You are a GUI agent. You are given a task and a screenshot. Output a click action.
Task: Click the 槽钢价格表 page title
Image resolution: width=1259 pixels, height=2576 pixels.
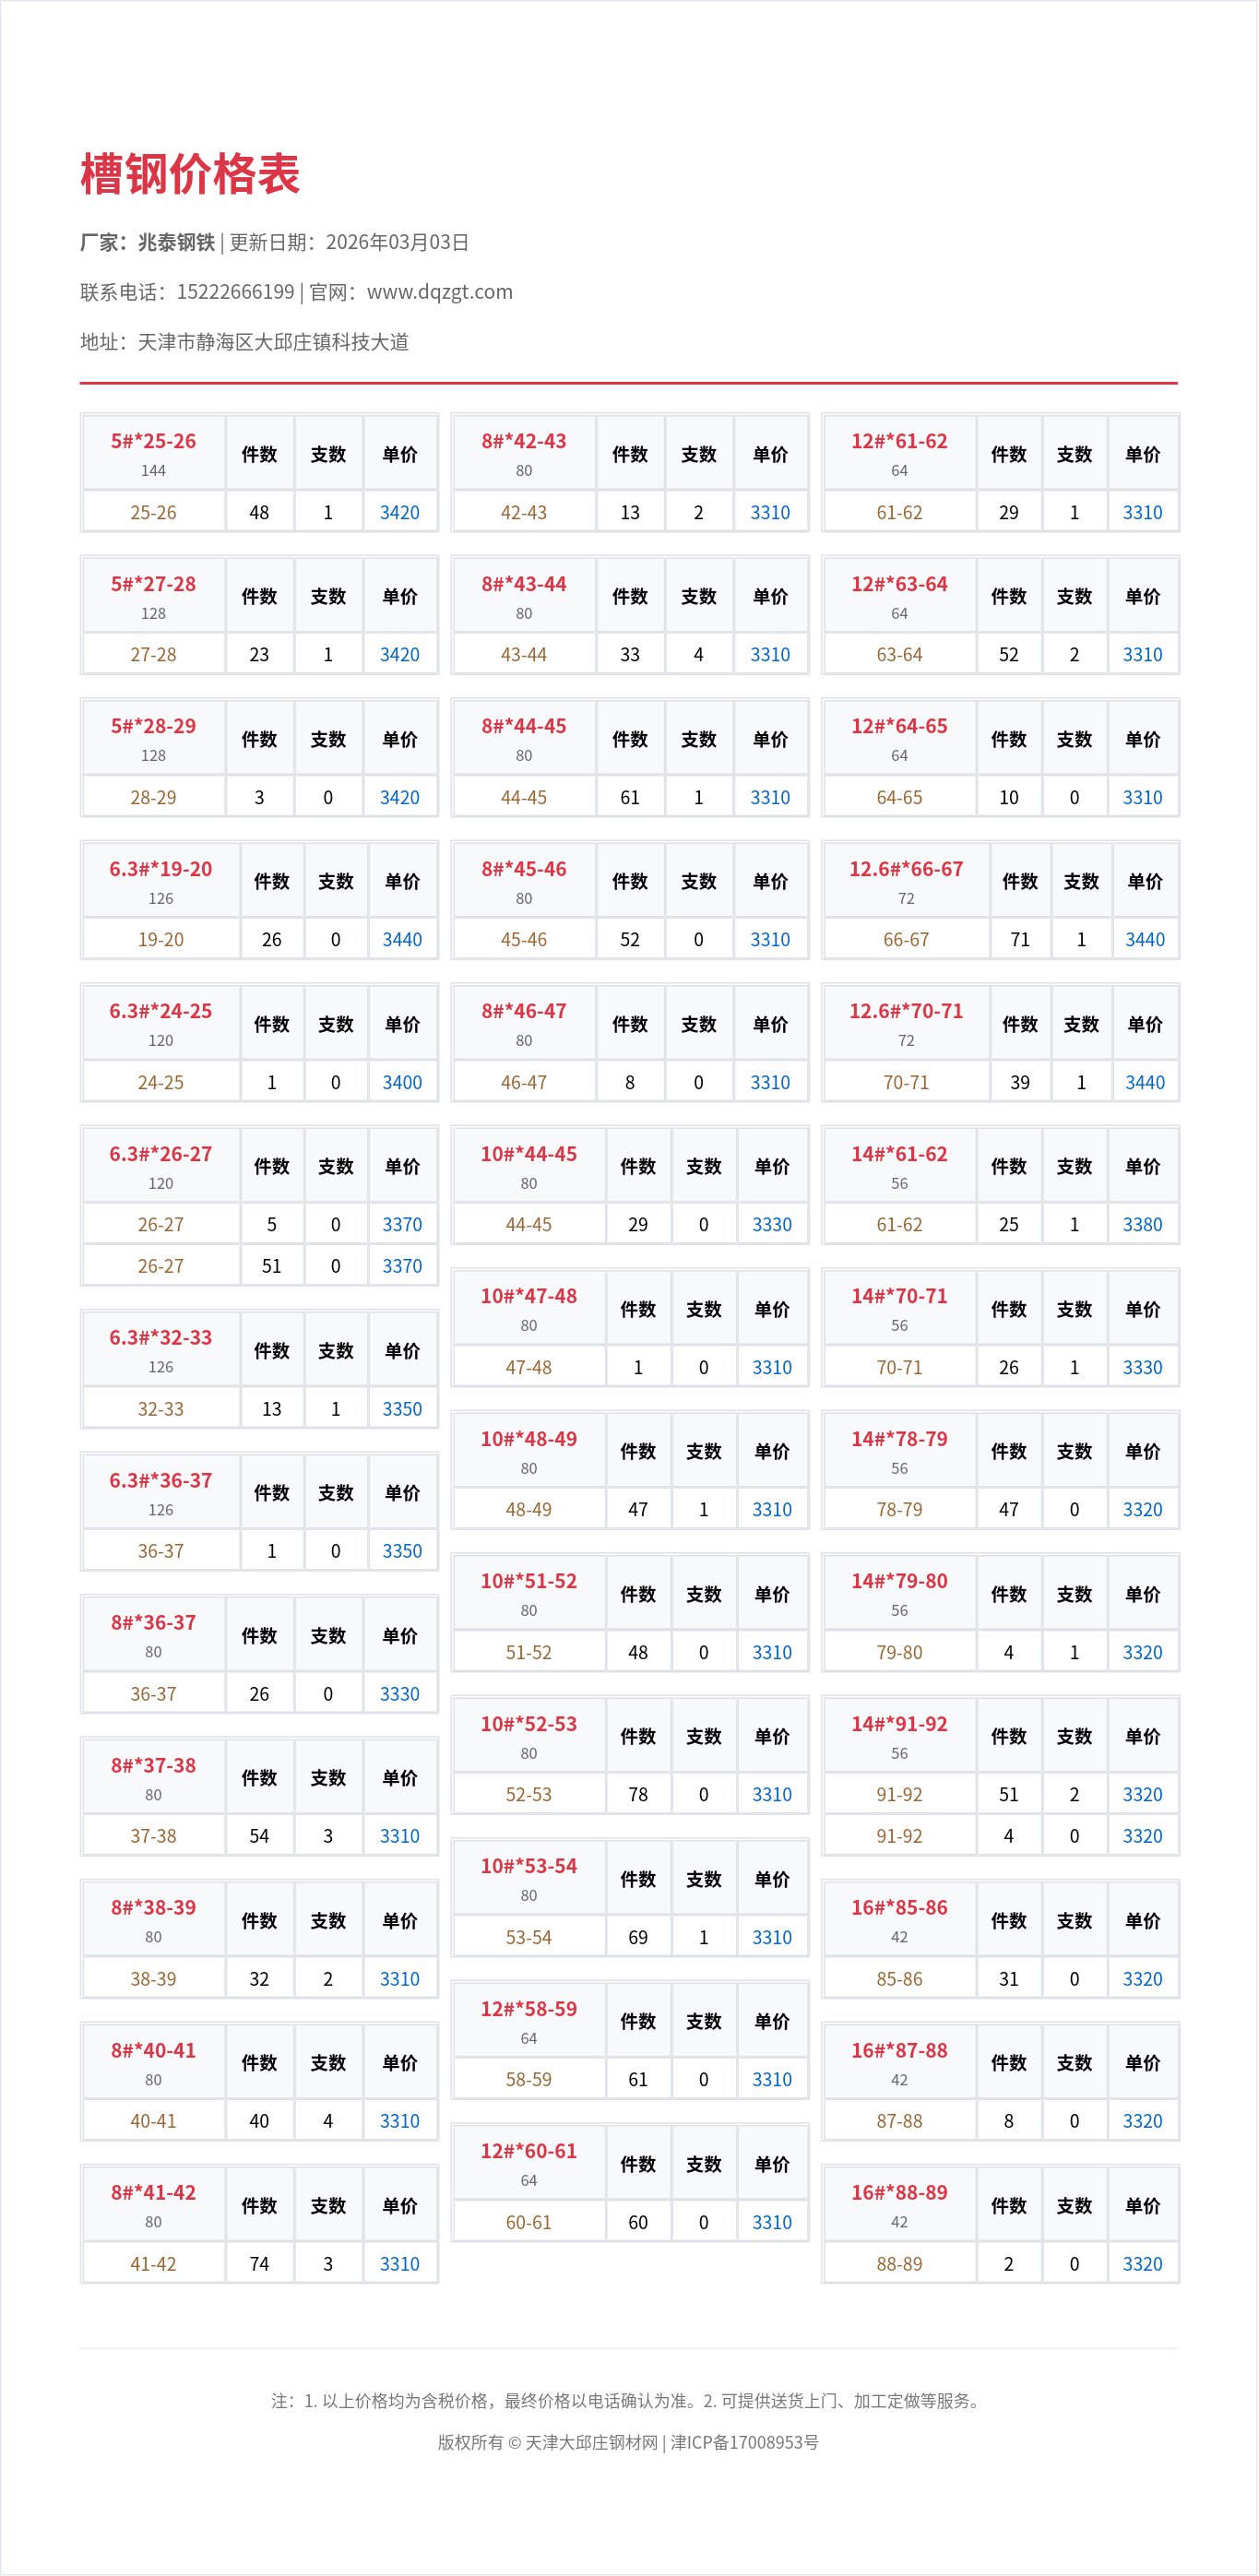pyautogui.click(x=190, y=174)
